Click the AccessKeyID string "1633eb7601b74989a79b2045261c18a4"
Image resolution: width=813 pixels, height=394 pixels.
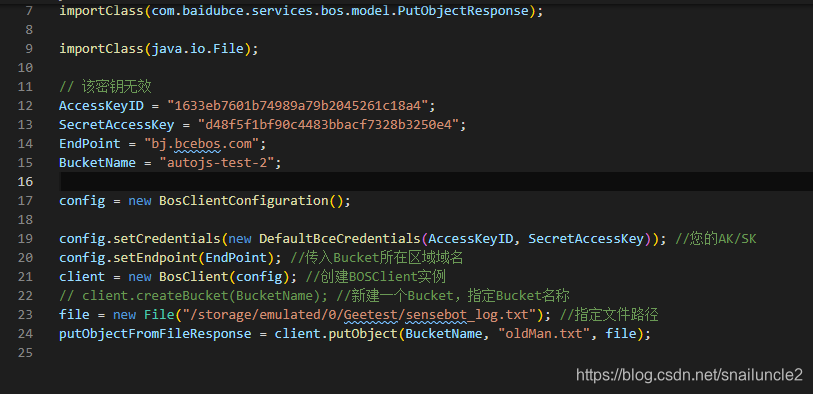click(x=298, y=106)
